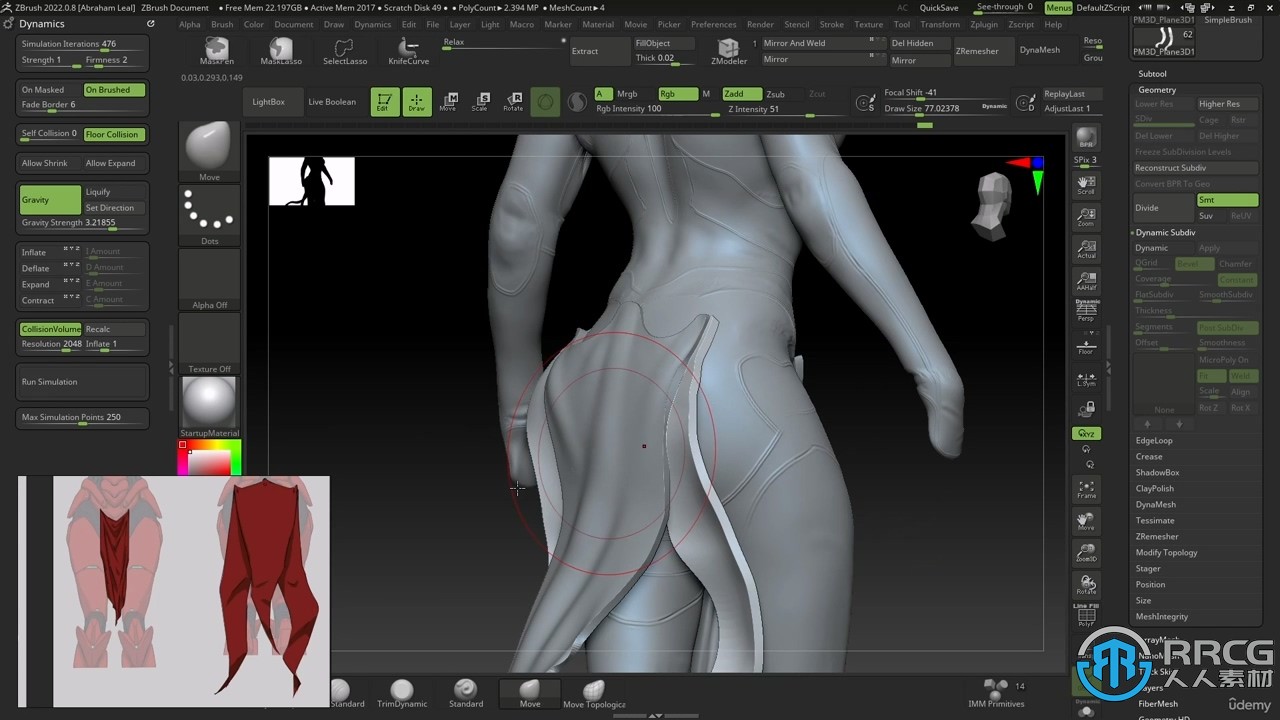Select TrimDynamic brush at bottom
Viewport: 1280px width, 720px height.
(402, 693)
